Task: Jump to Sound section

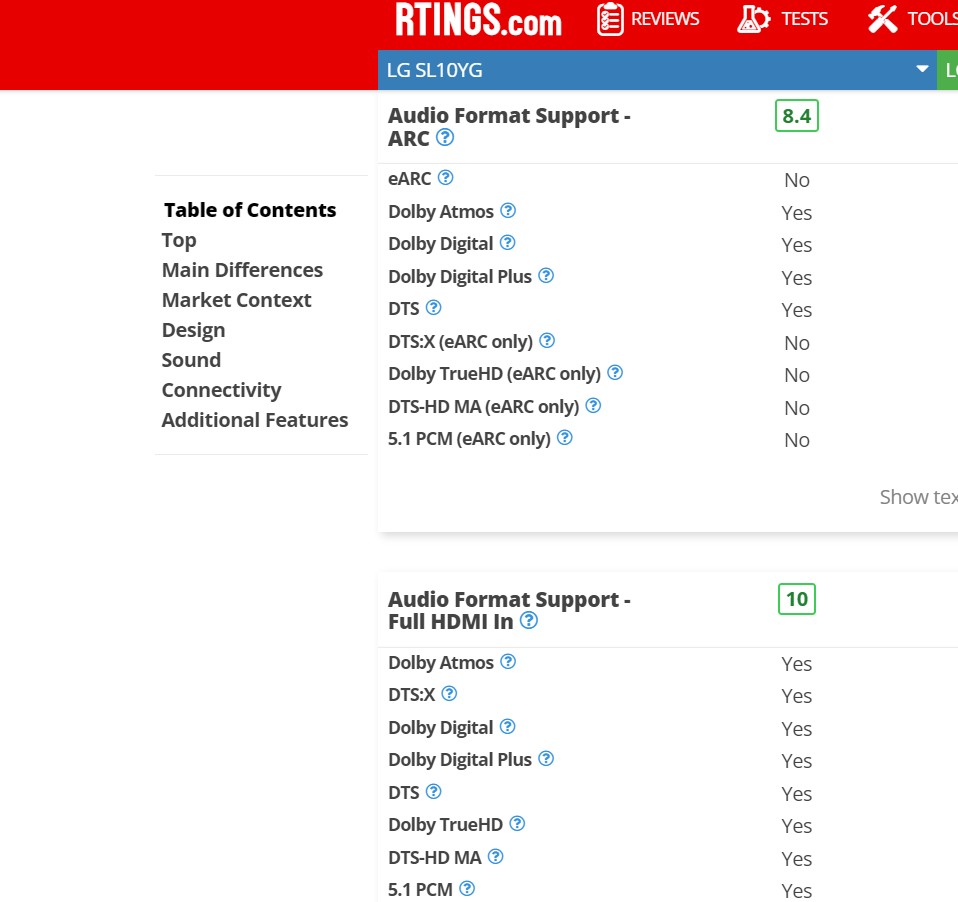Action: [191, 360]
